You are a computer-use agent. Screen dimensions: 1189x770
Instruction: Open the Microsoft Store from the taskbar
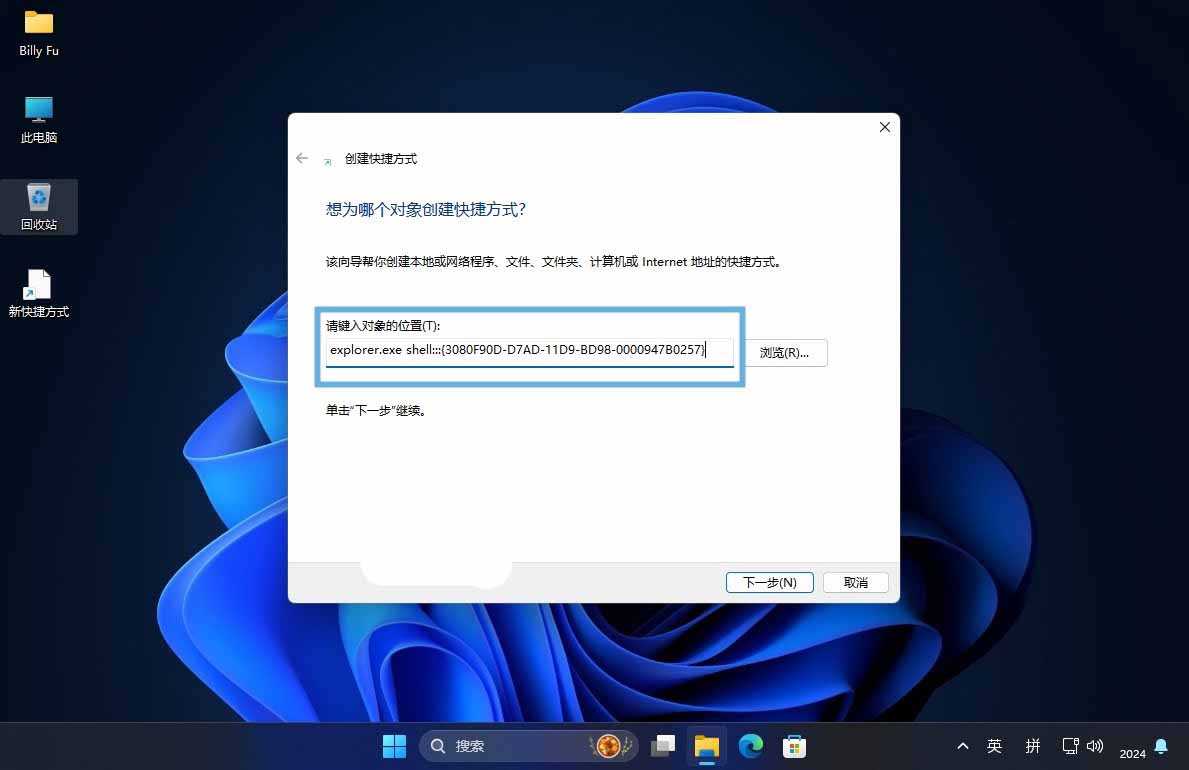point(793,746)
